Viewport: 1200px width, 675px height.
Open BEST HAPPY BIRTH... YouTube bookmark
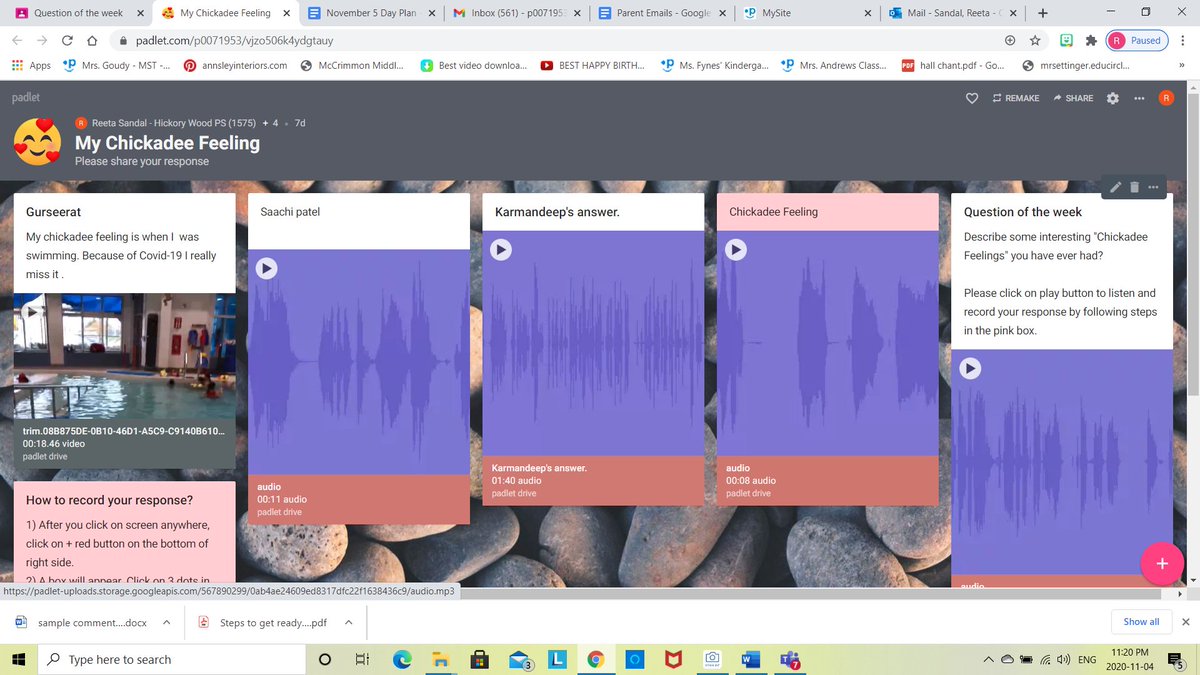[595, 65]
